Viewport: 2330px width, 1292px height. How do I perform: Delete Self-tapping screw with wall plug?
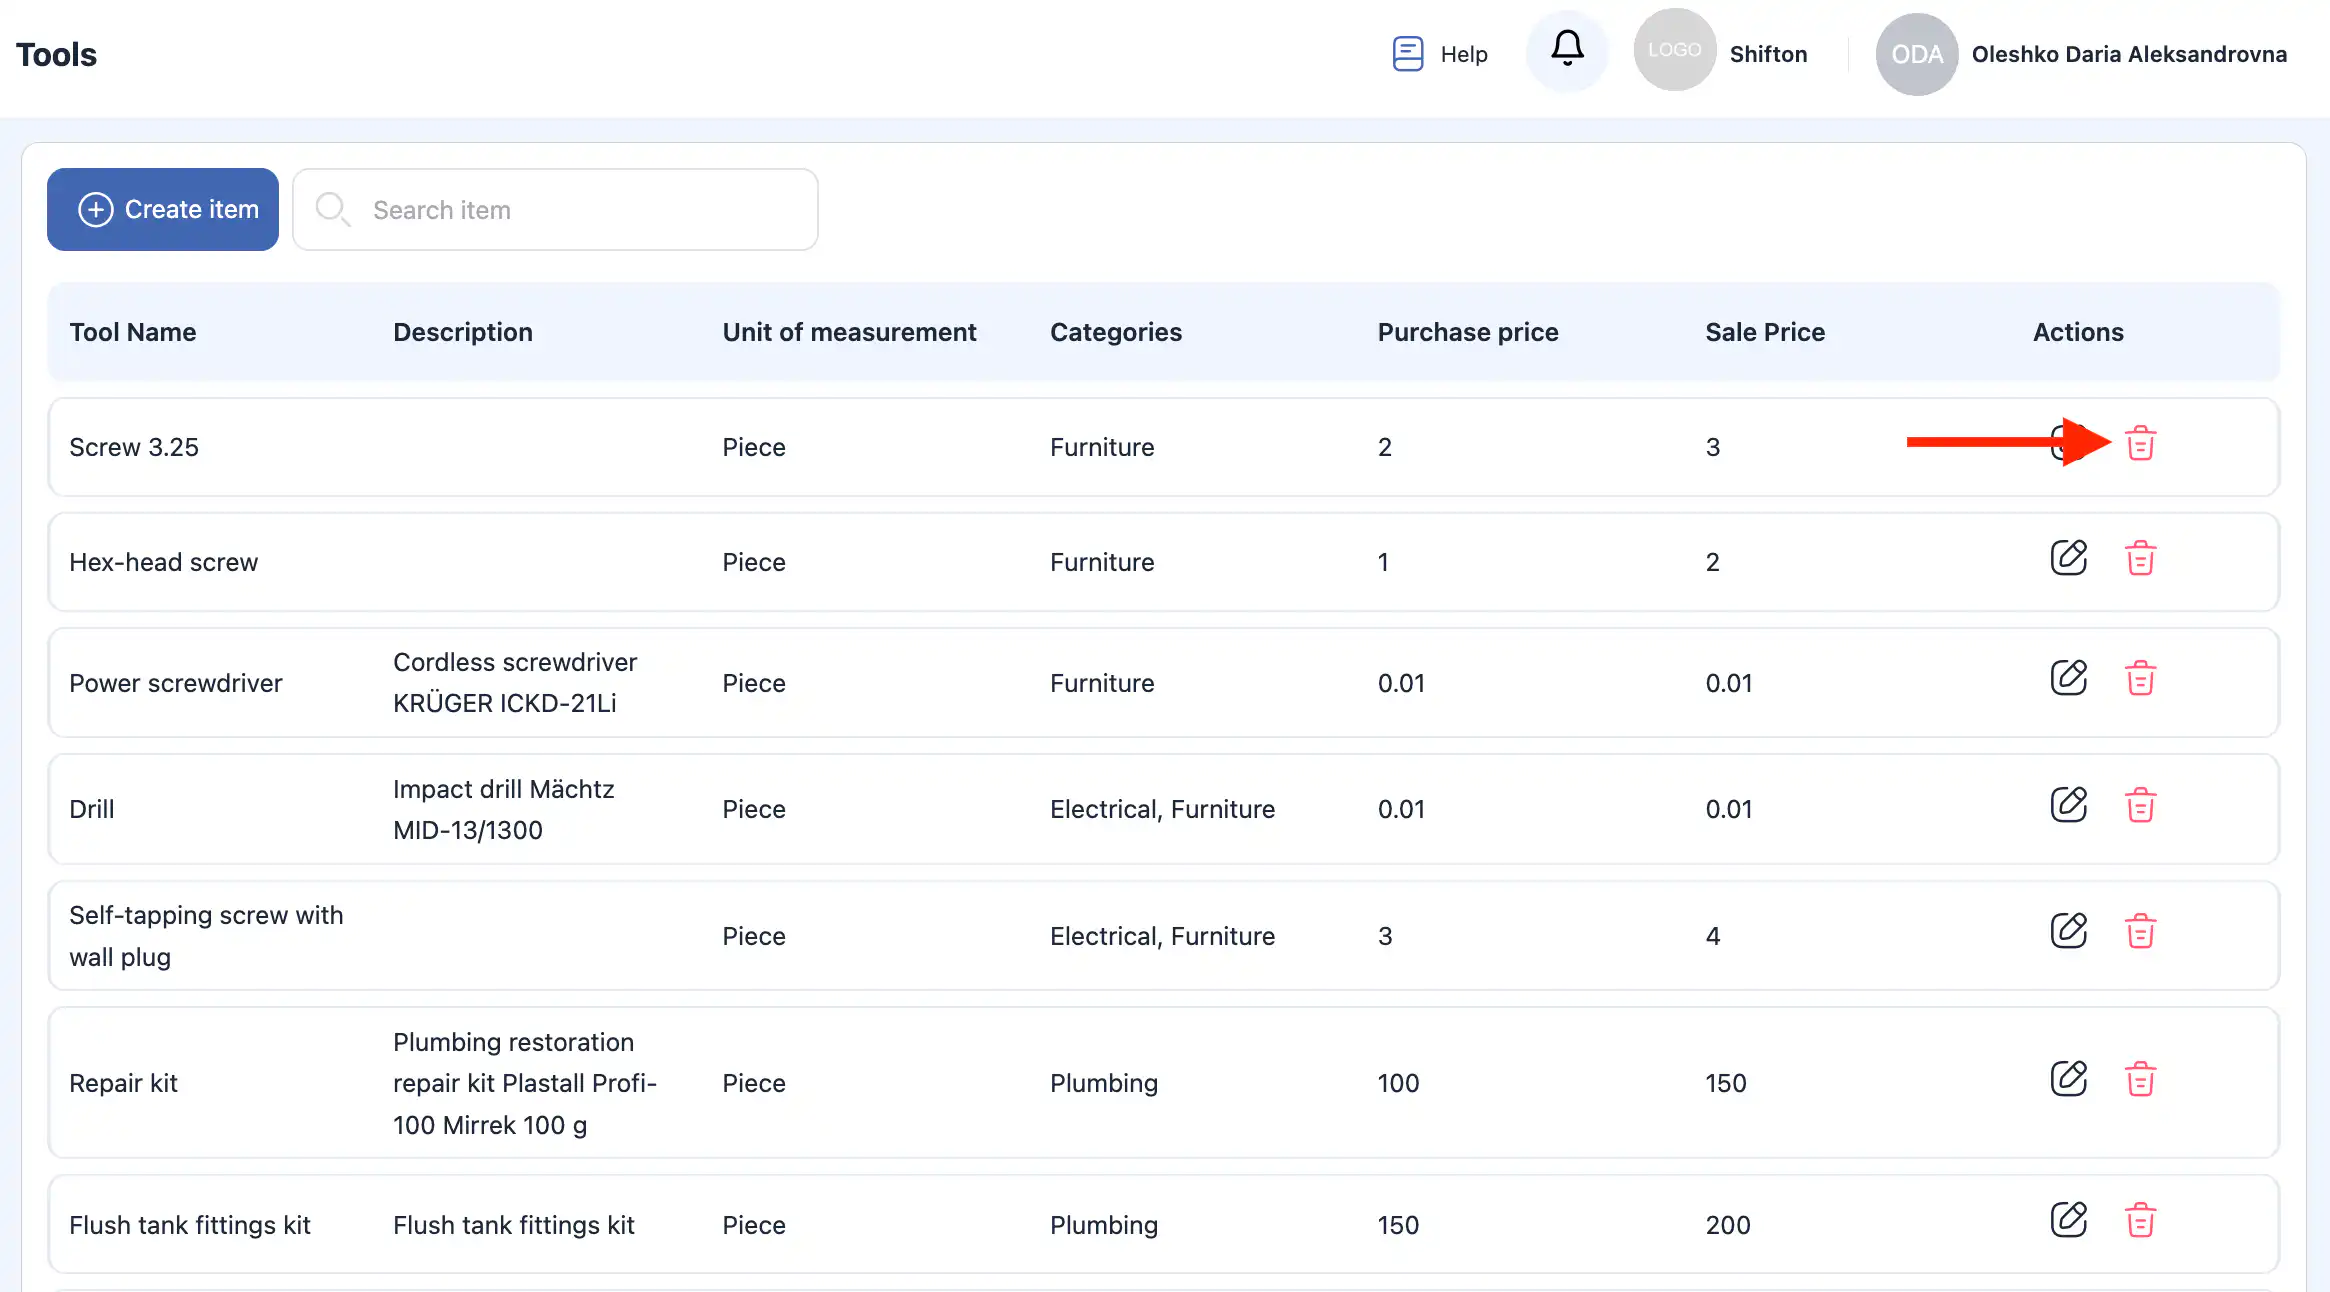tap(2140, 931)
